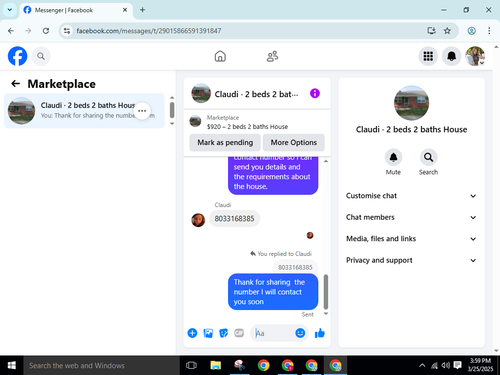Open Facebook notifications bell
500x375 pixels.
[451, 56]
